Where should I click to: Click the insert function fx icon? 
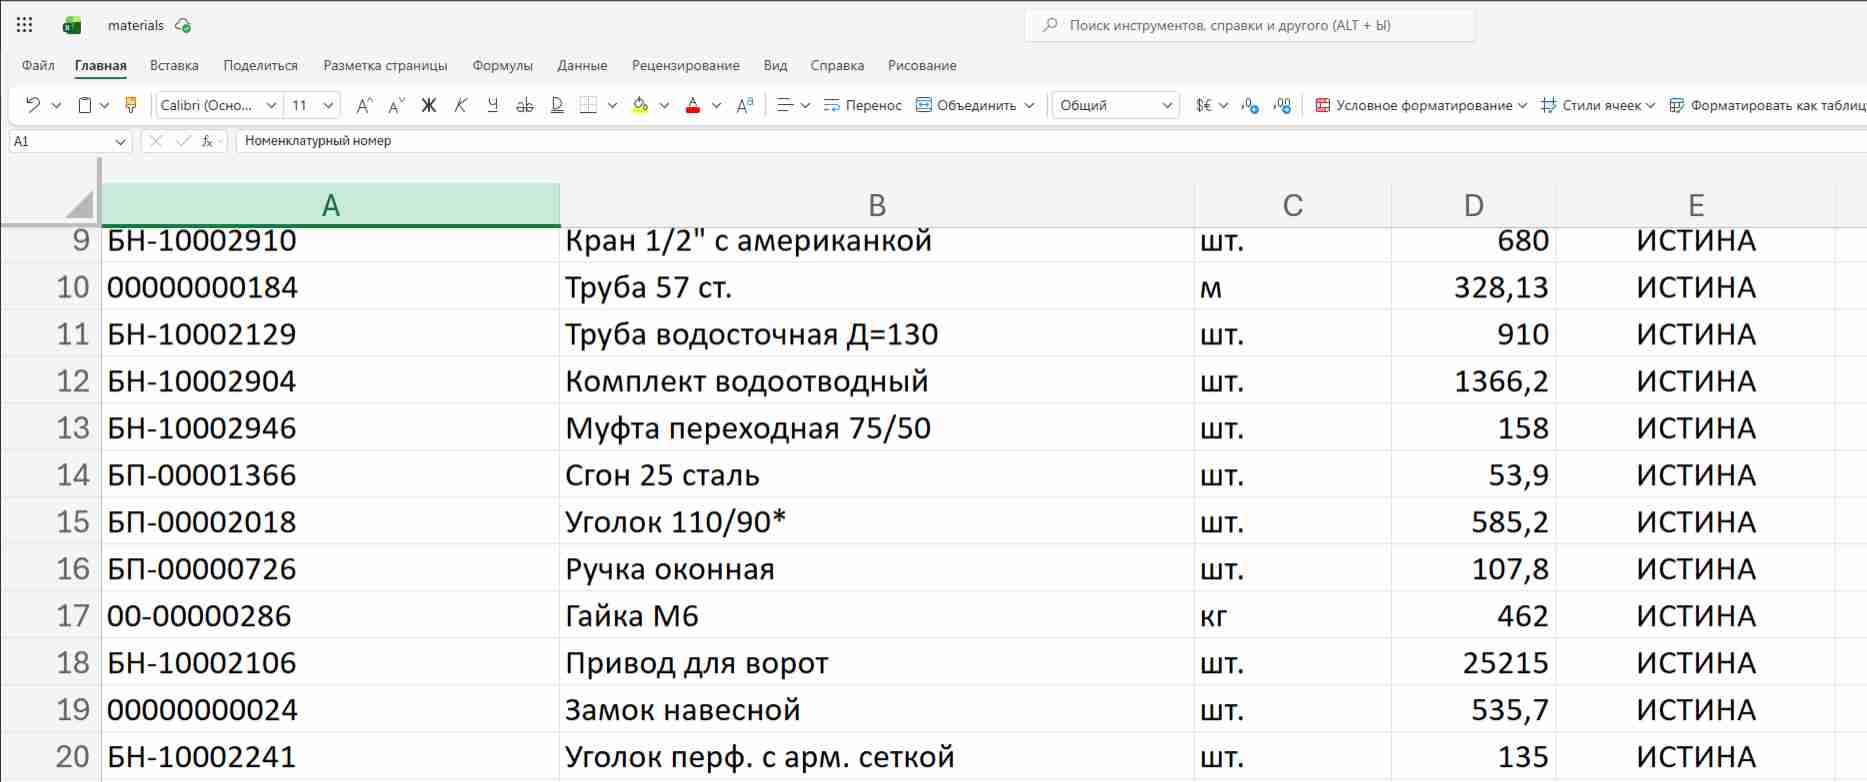pos(207,141)
